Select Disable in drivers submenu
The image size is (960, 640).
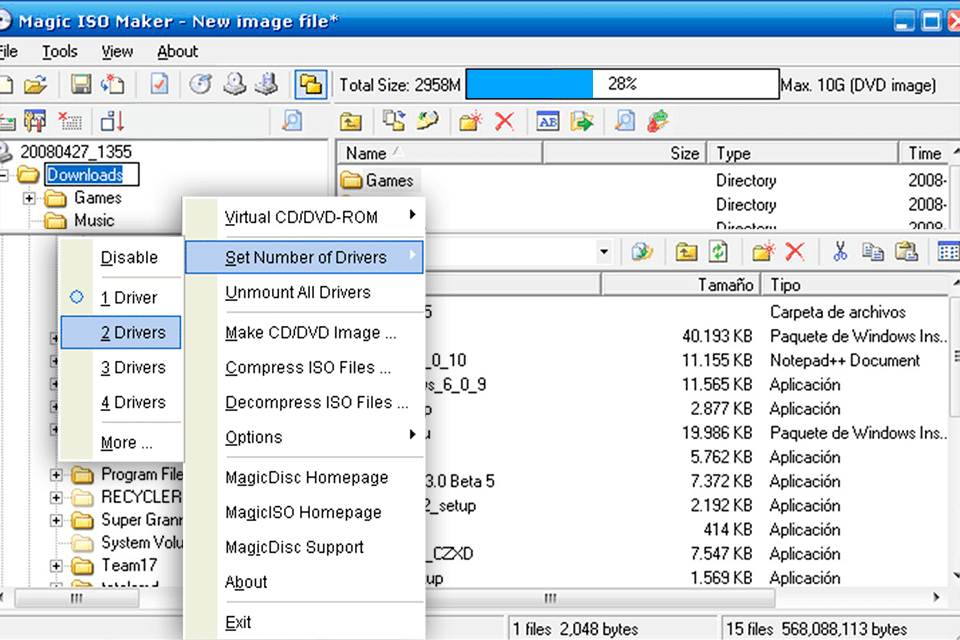[121, 258]
